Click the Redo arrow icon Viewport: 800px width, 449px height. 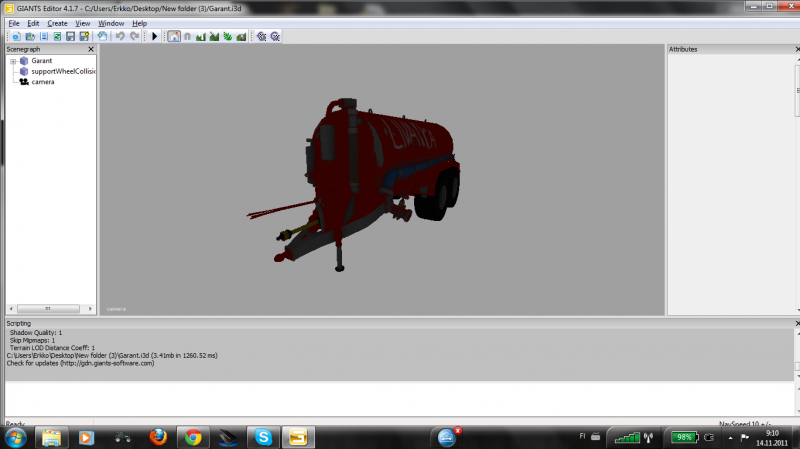[x=135, y=36]
